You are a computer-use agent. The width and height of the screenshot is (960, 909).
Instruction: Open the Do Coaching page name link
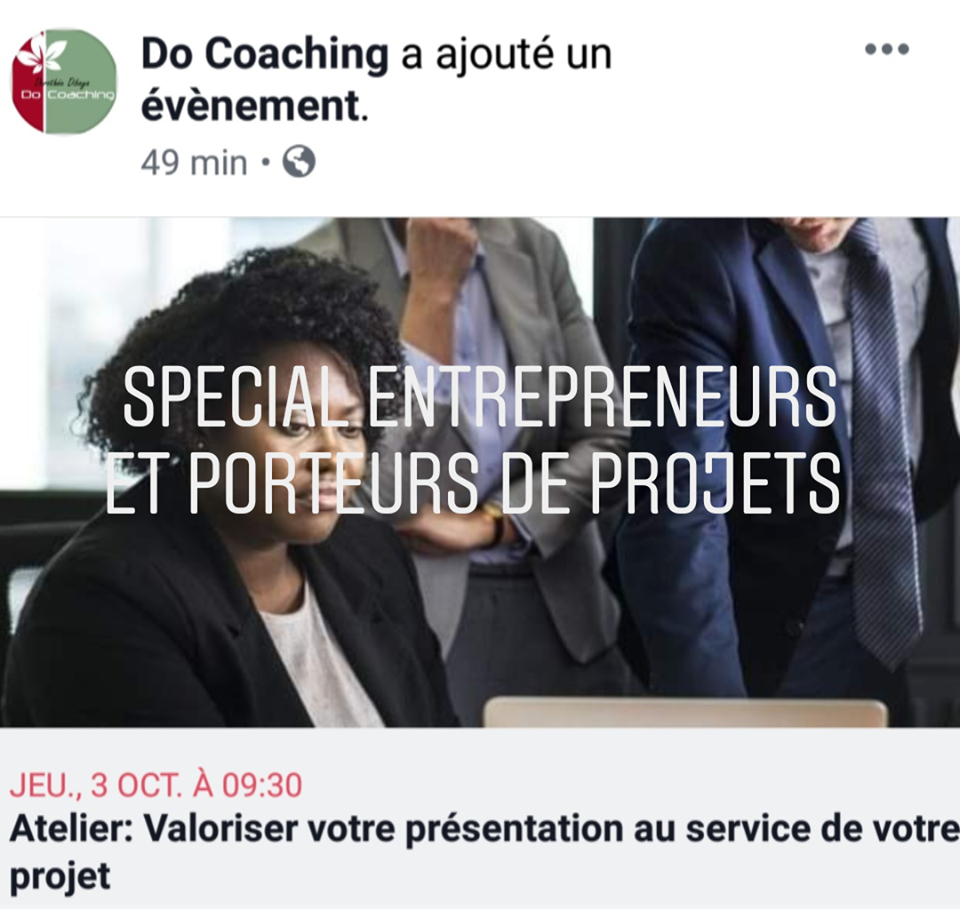point(265,54)
